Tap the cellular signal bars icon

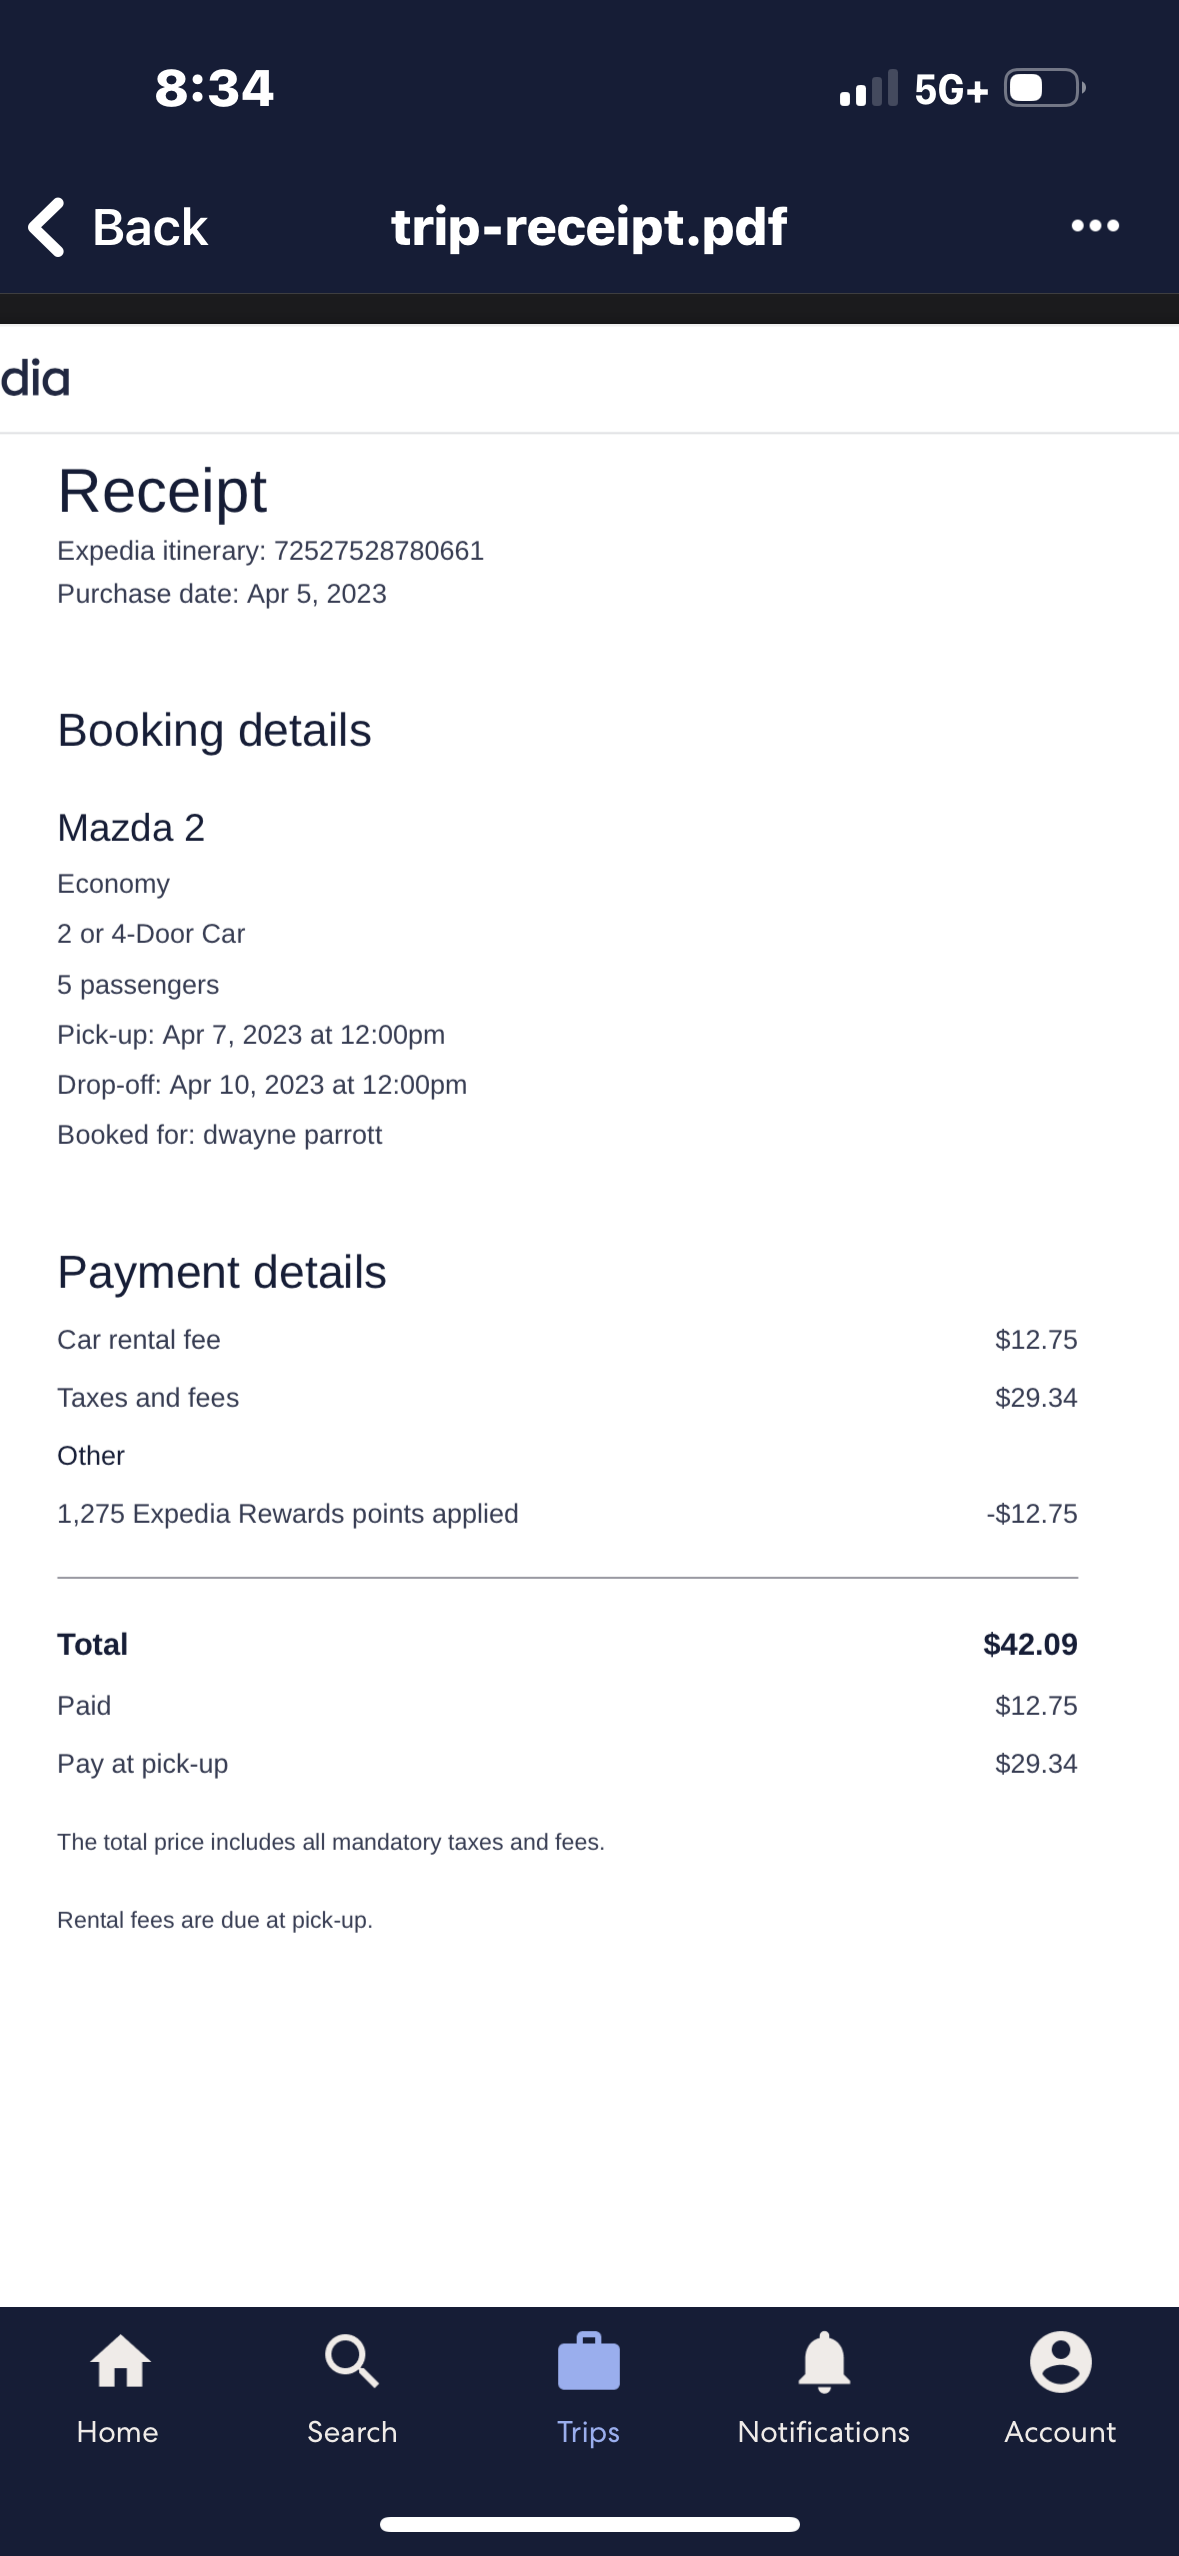[x=868, y=89]
